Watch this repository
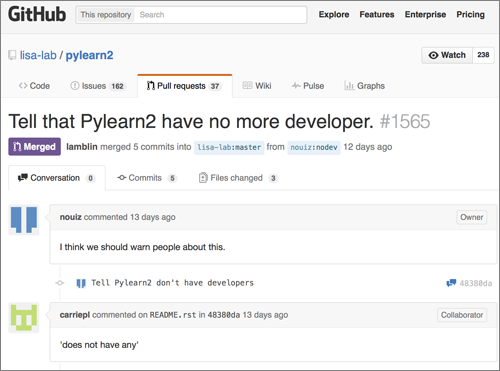Screen dimensions: 500x371 pyautogui.click(x=447, y=55)
